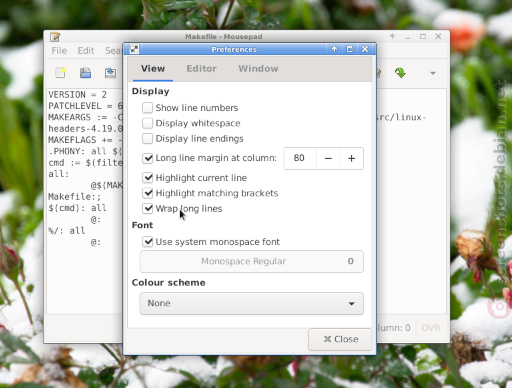The width and height of the screenshot is (512, 388).
Task: Maximize the Preferences dialog
Action: pyautogui.click(x=349, y=49)
